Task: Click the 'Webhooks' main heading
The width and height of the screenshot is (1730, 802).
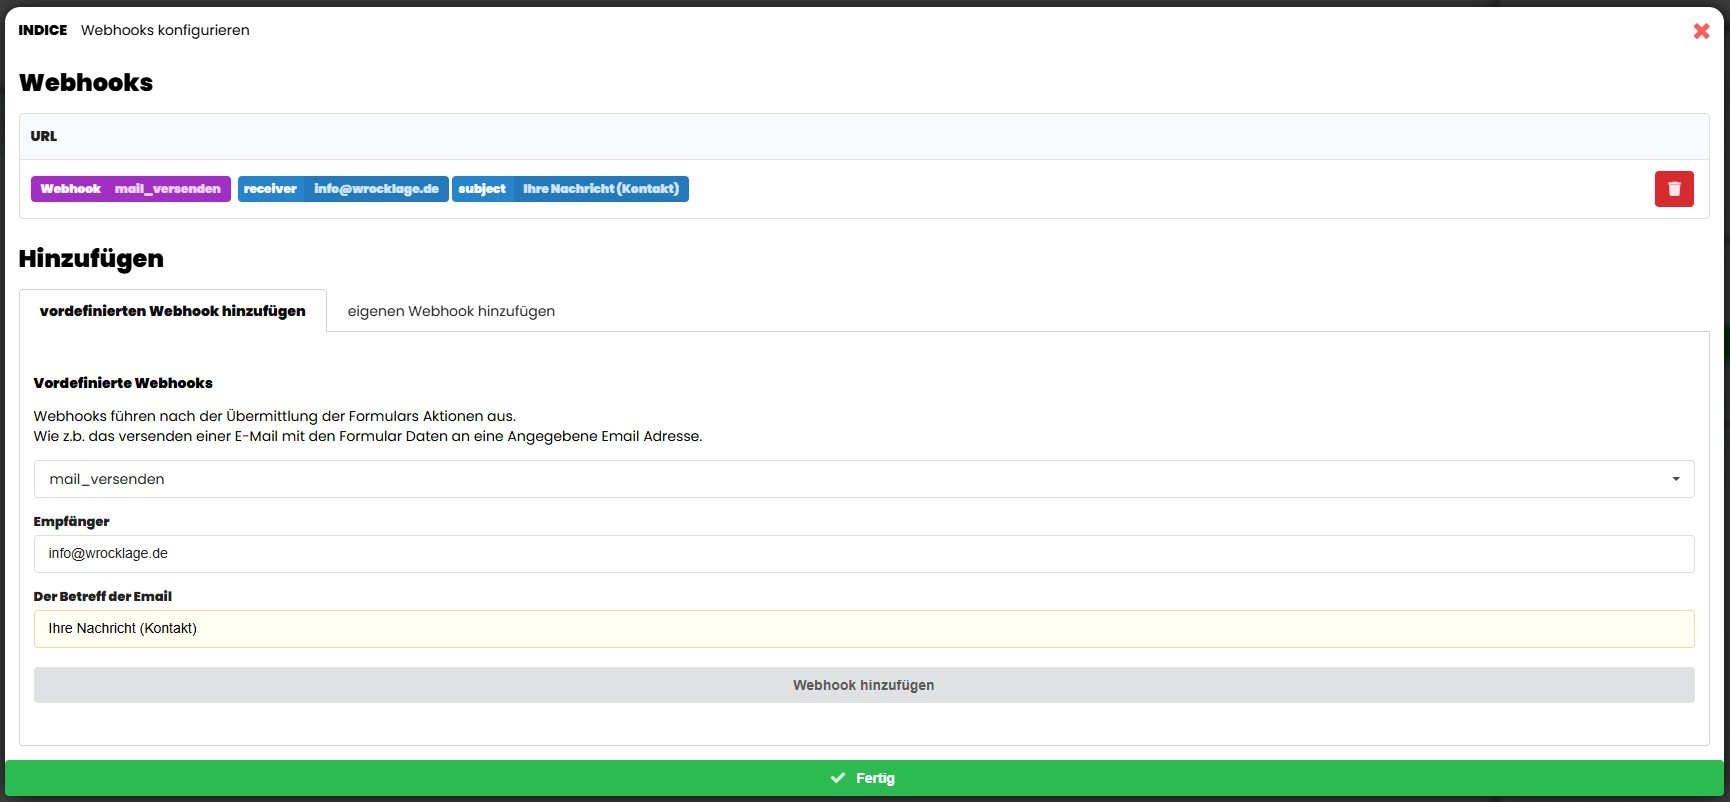Action: tap(86, 83)
